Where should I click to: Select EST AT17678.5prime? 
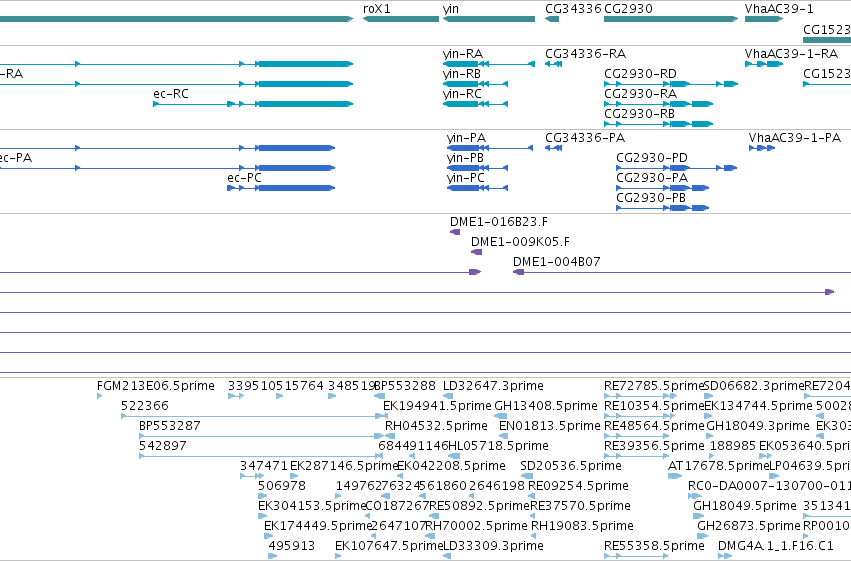pyautogui.click(x=675, y=476)
